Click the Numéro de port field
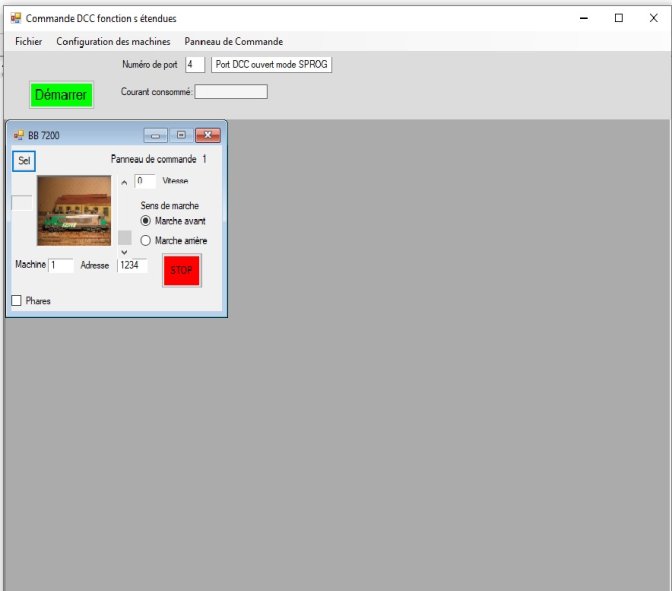The image size is (672, 591). tap(195, 65)
